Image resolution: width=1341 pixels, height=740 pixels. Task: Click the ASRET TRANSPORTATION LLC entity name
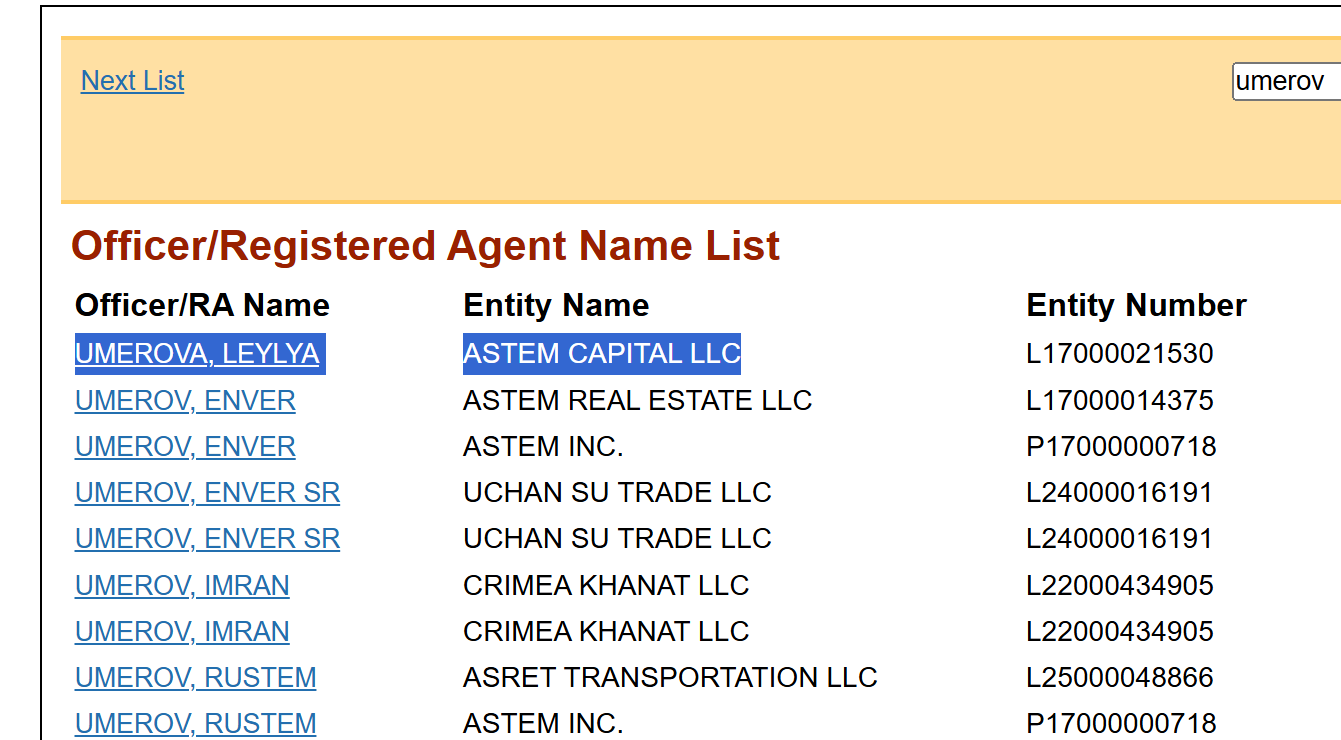pyautogui.click(x=669, y=678)
